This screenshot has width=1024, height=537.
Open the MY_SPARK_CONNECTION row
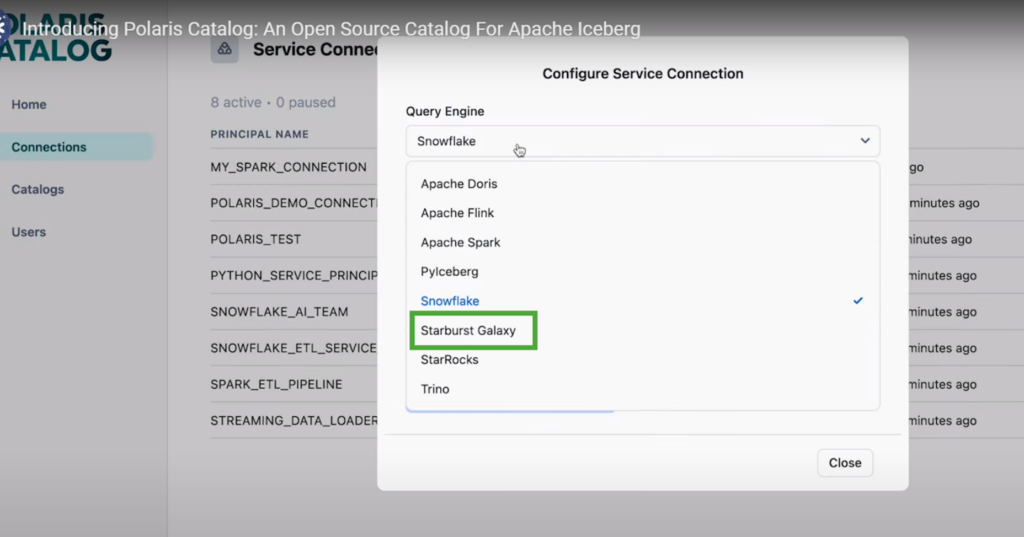(x=288, y=167)
